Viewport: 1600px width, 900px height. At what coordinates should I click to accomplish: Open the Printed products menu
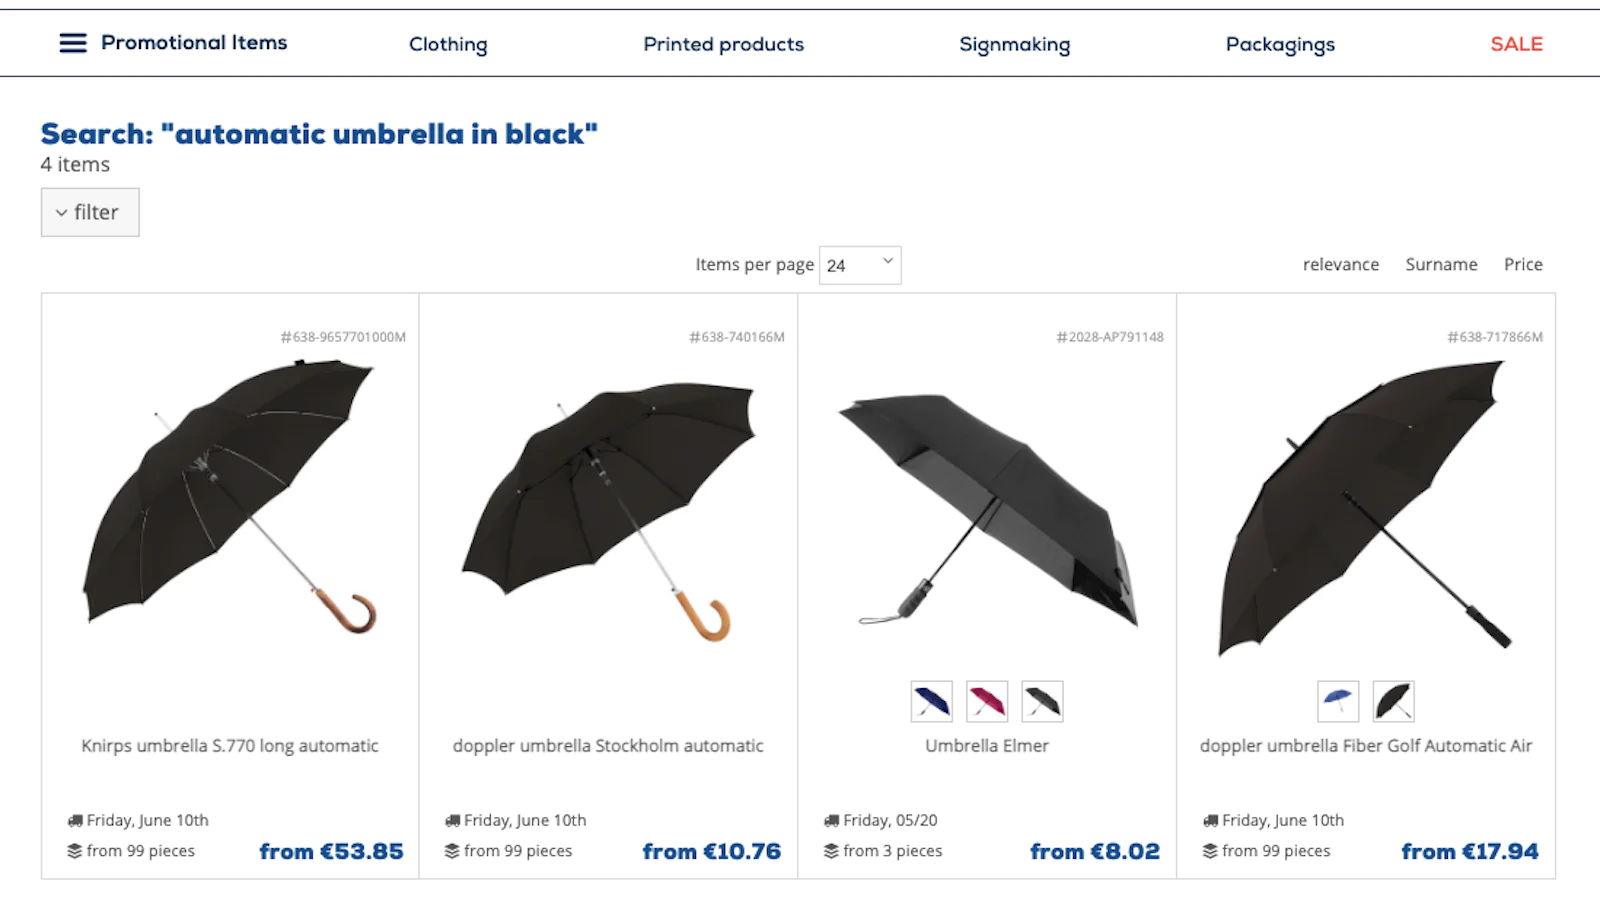pos(723,44)
